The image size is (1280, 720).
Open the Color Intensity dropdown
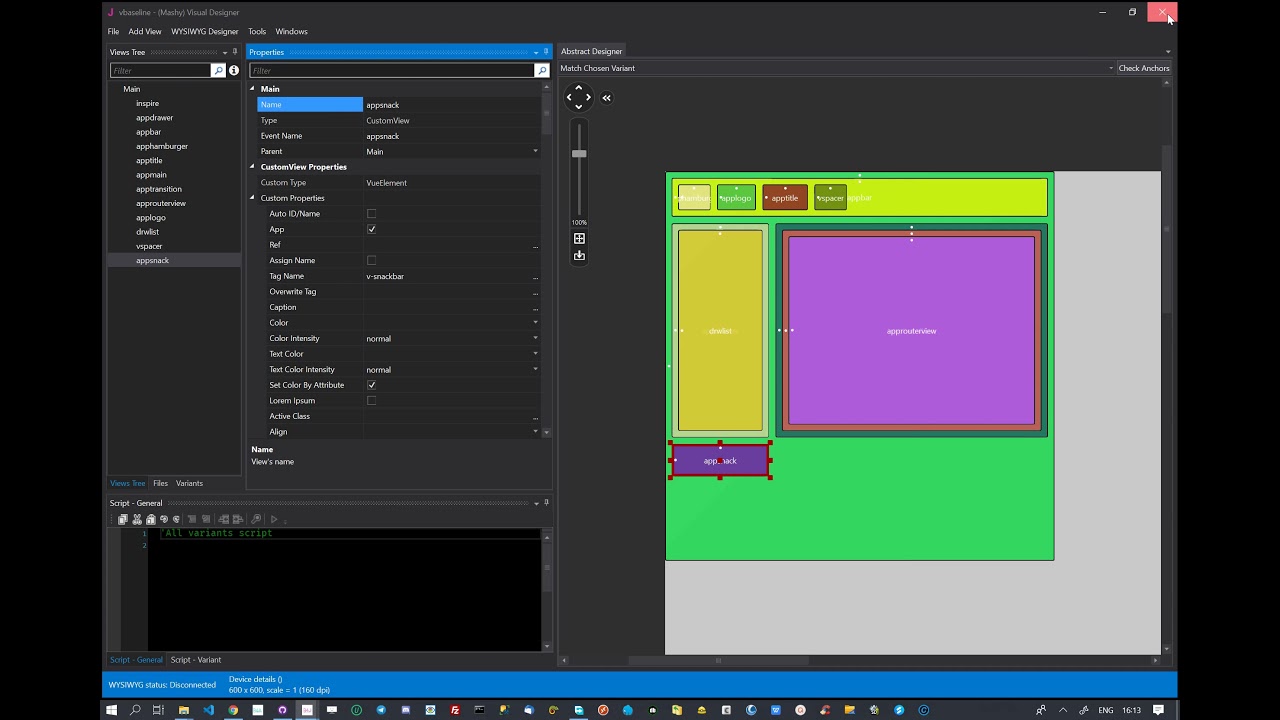click(x=535, y=338)
